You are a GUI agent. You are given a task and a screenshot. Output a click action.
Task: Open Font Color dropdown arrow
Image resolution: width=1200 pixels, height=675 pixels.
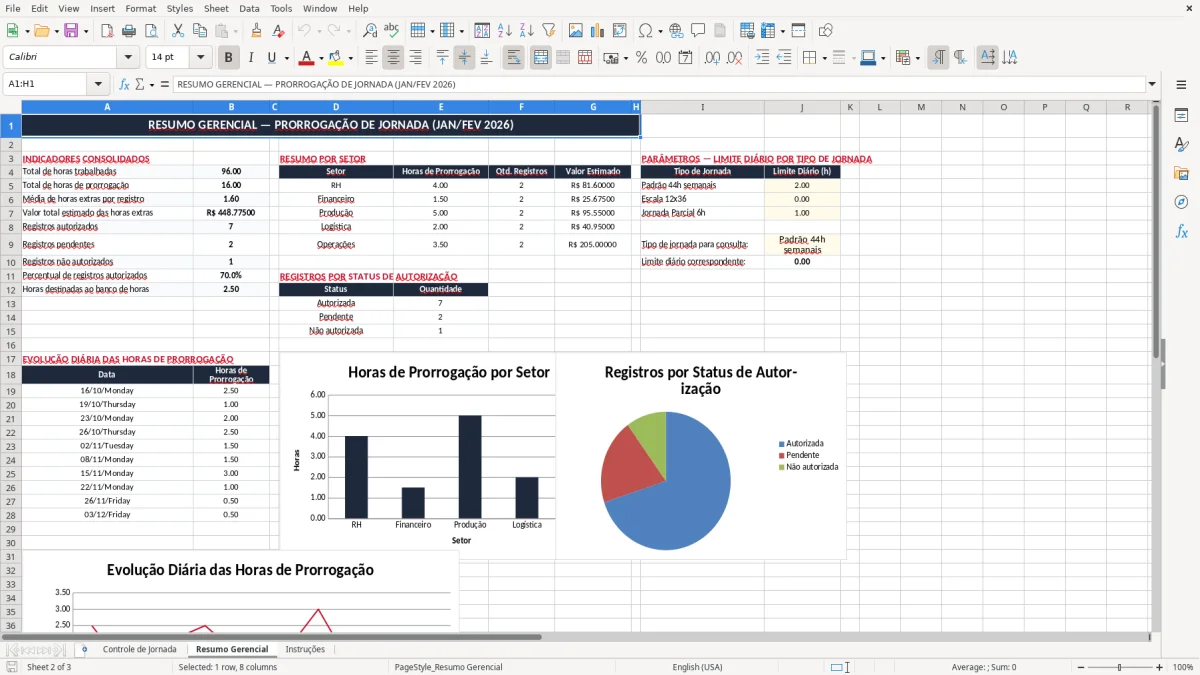pyautogui.click(x=320, y=58)
